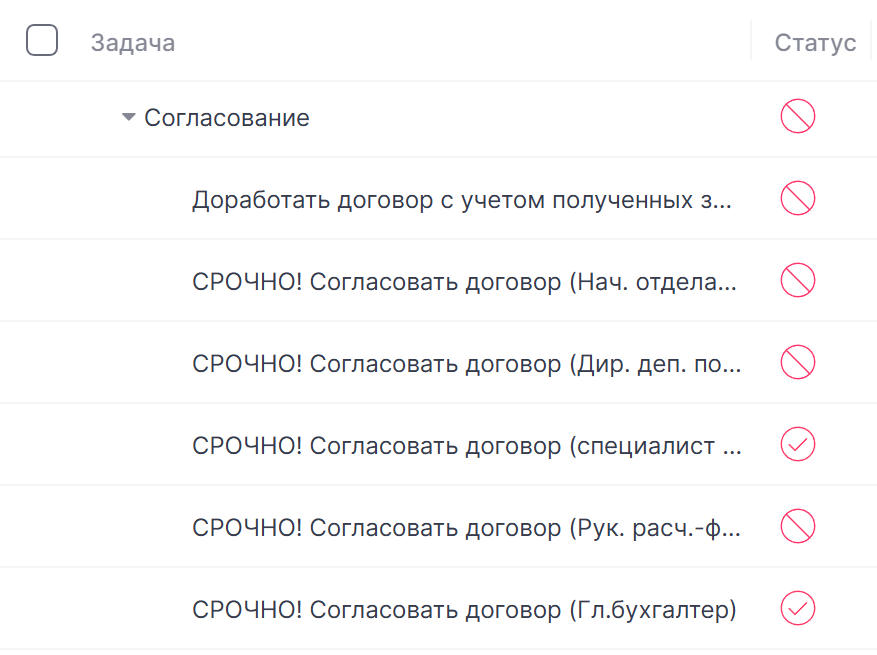The image size is (877, 655).
Task: Open Согласовать договор (Дир. деп. по) task
Action: (466, 364)
